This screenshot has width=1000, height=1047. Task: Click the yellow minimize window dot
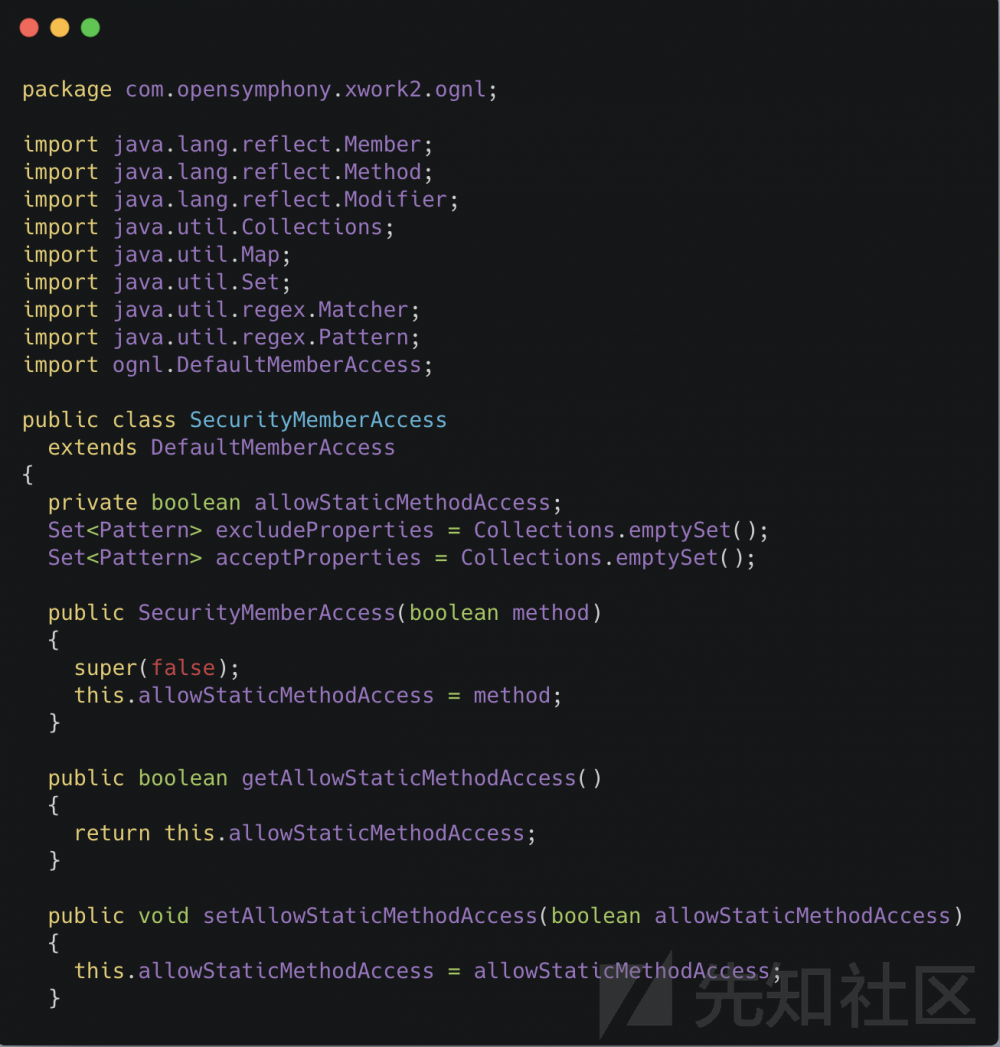coord(60,27)
